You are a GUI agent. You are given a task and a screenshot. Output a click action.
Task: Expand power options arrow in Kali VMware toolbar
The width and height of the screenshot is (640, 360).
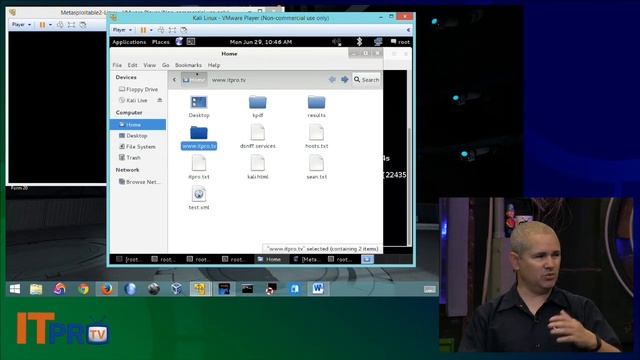coord(151,30)
